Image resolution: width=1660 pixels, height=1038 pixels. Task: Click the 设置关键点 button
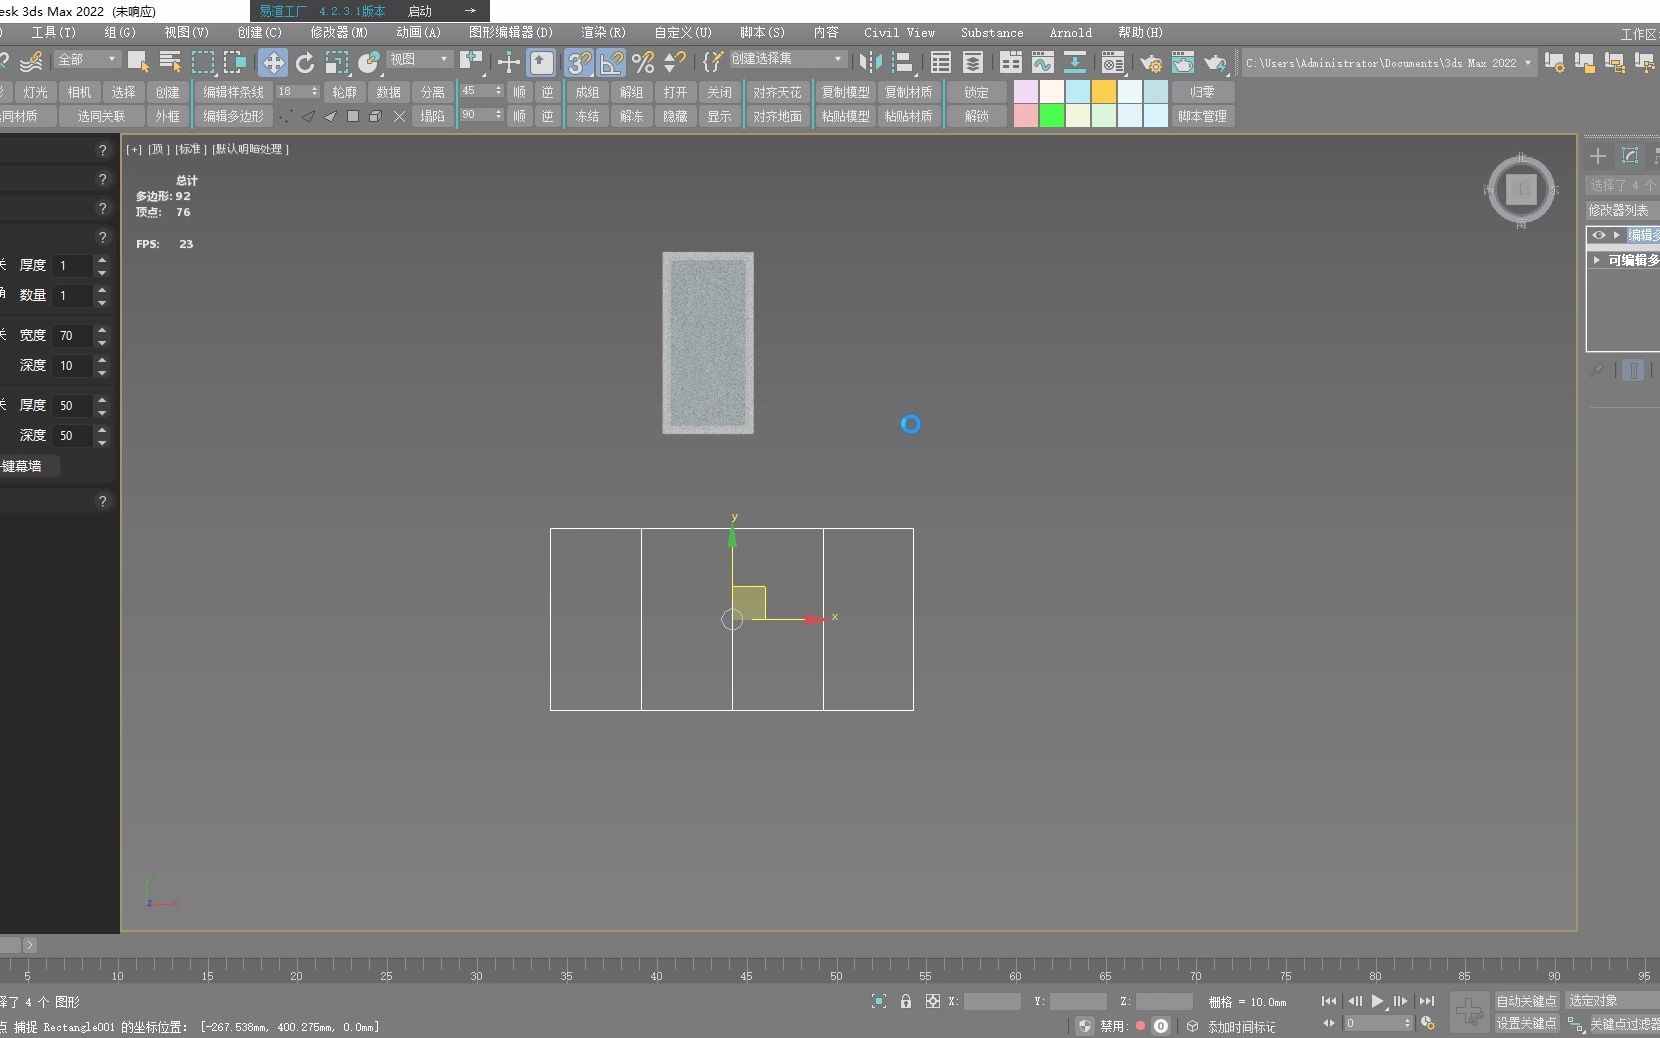pos(1526,1024)
